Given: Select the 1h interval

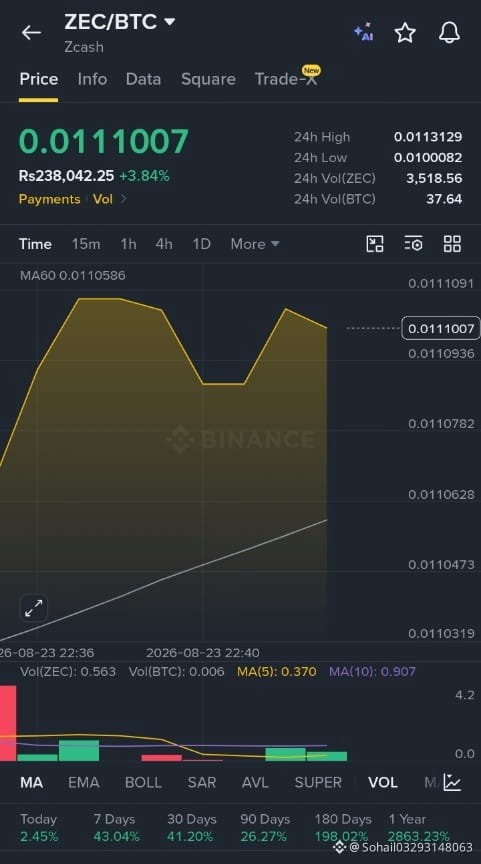Looking at the screenshot, I should (x=128, y=244).
